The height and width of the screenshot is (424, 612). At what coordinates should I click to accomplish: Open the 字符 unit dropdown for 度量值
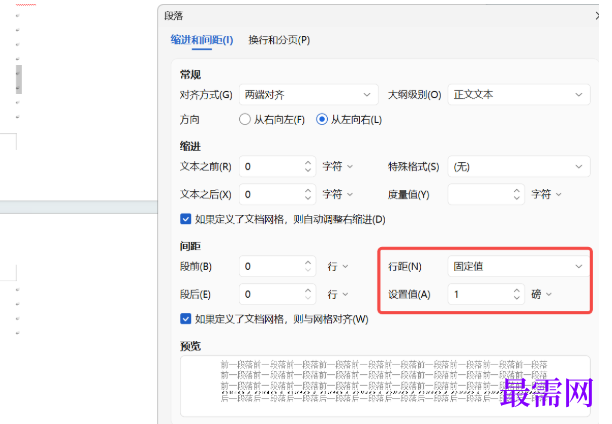point(546,194)
